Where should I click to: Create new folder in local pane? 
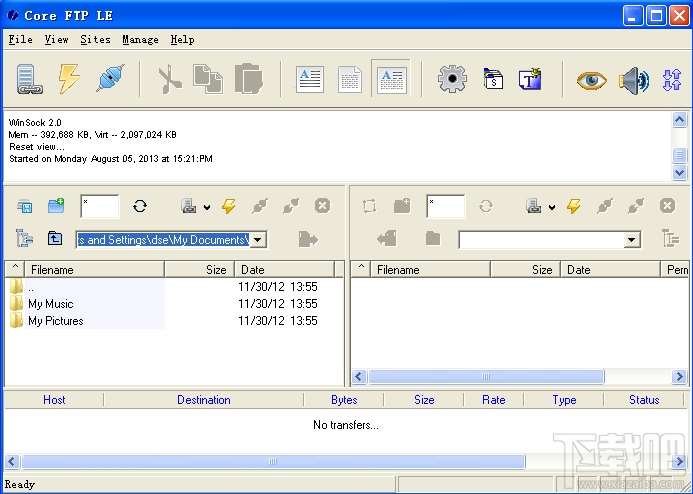coord(56,206)
